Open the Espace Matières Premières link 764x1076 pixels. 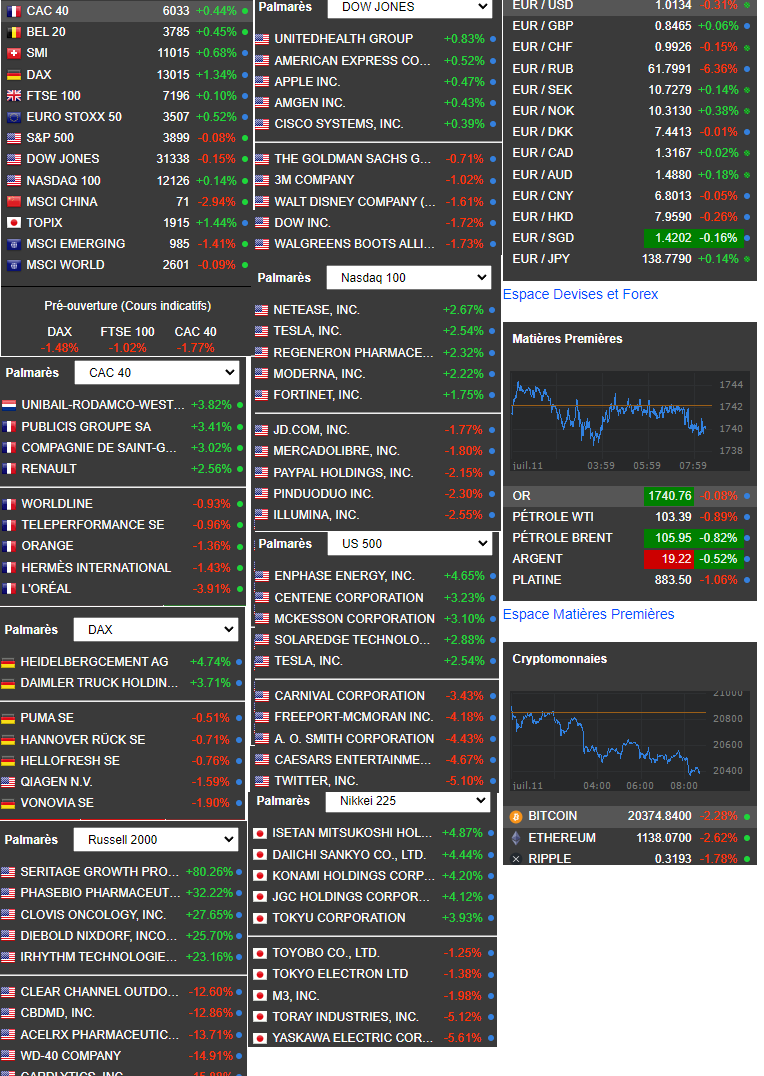coord(588,614)
